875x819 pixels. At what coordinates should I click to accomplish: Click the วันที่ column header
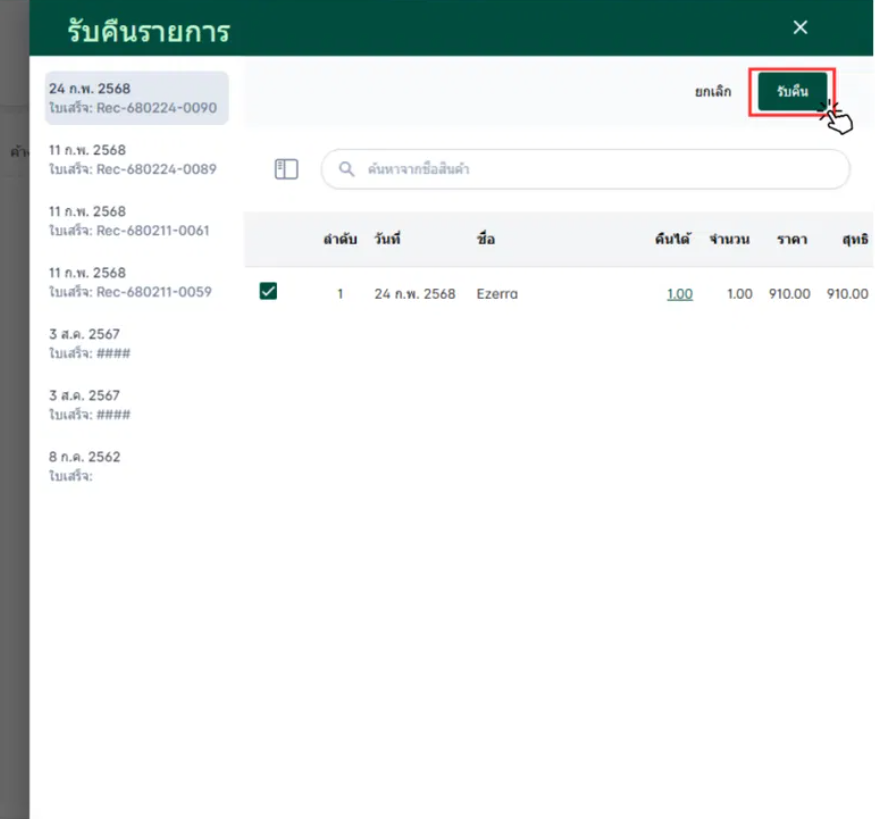click(x=387, y=239)
